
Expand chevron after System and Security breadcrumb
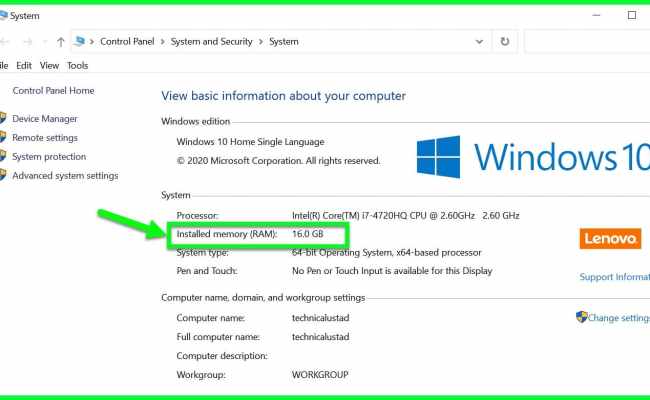[261, 42]
